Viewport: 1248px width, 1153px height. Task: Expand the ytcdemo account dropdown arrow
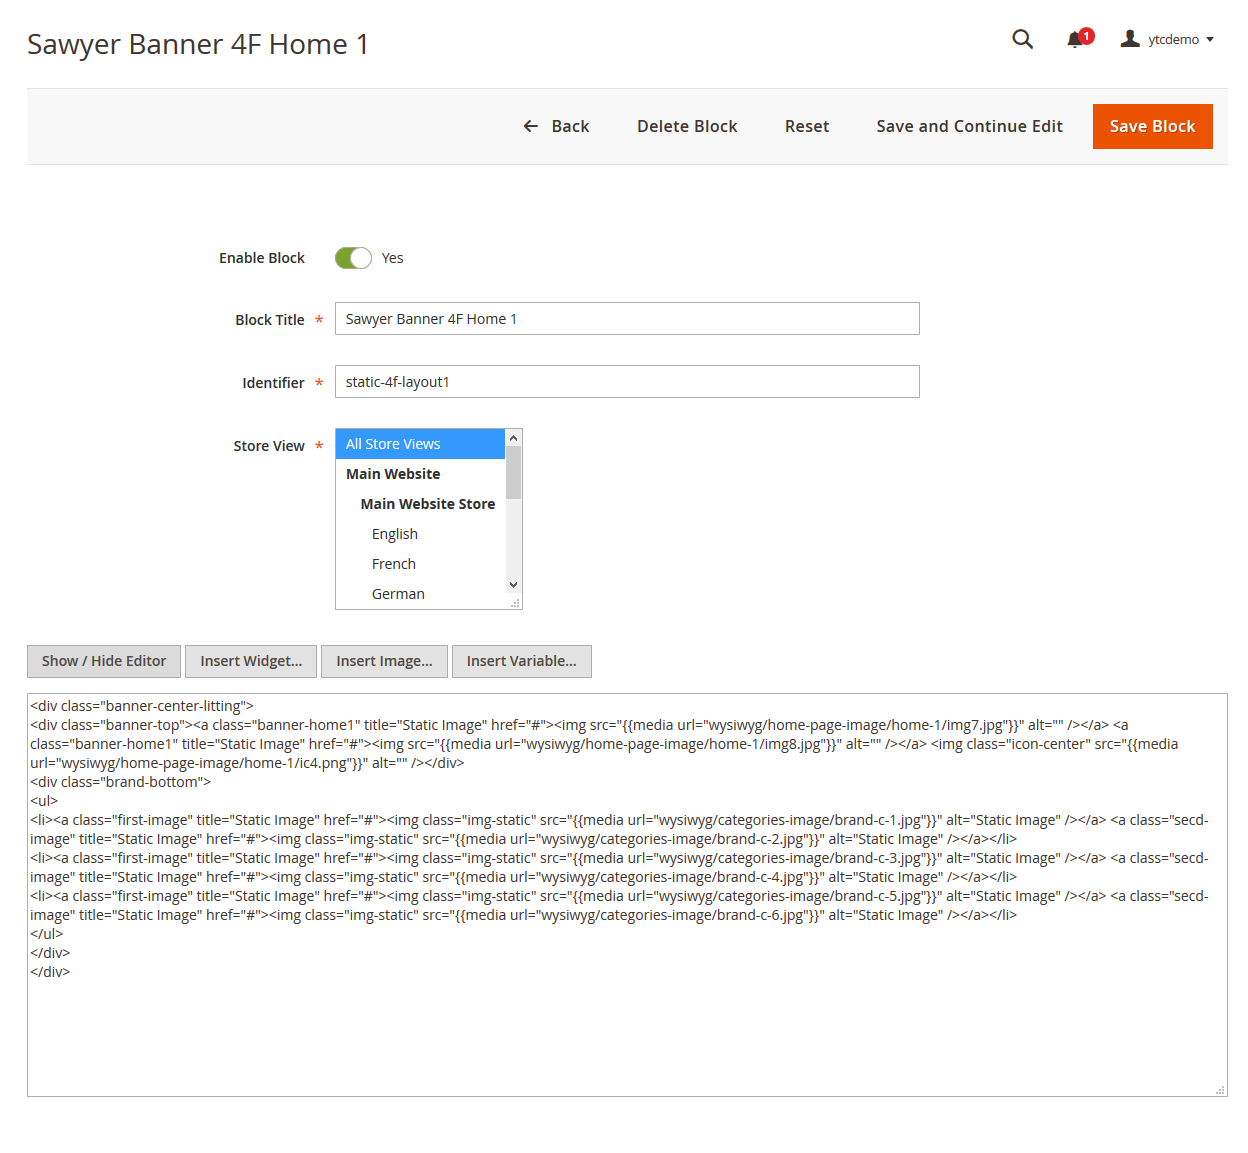(x=1210, y=40)
